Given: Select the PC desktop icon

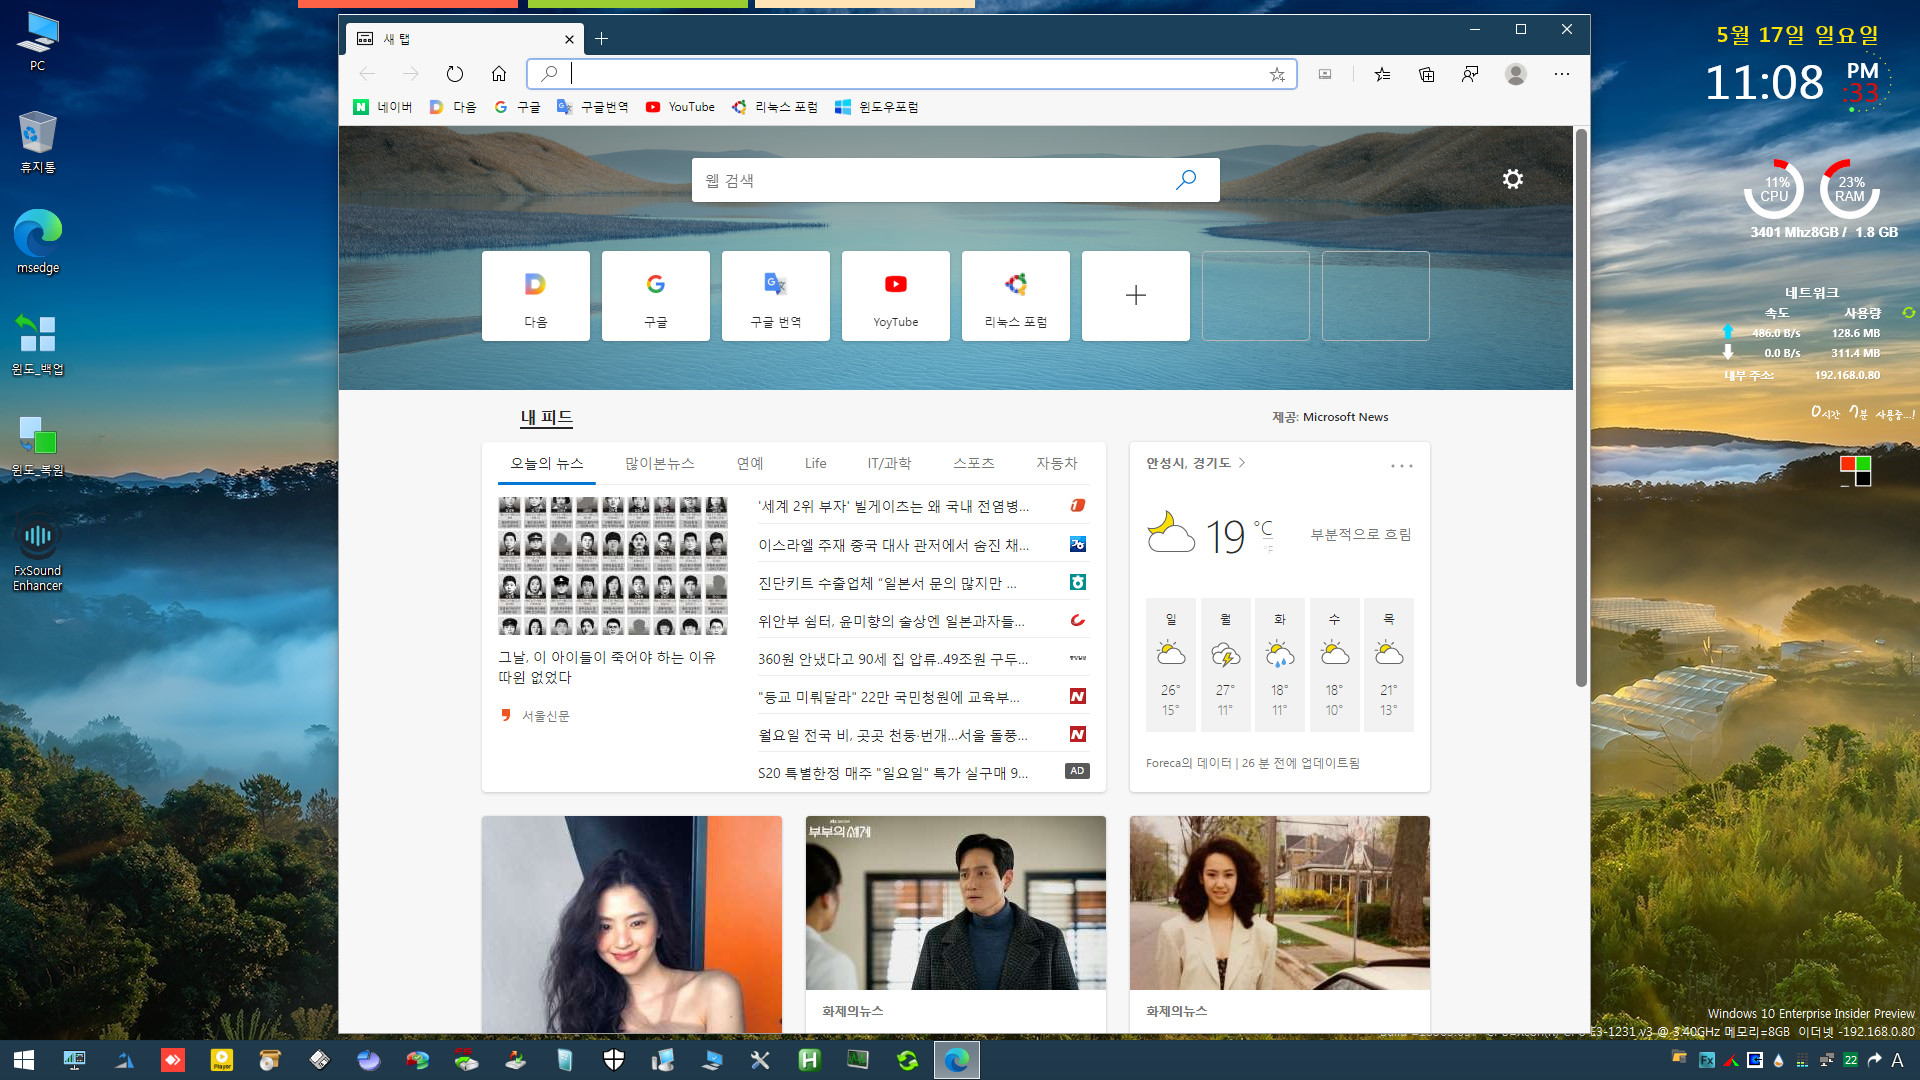Looking at the screenshot, I should tap(38, 41).
